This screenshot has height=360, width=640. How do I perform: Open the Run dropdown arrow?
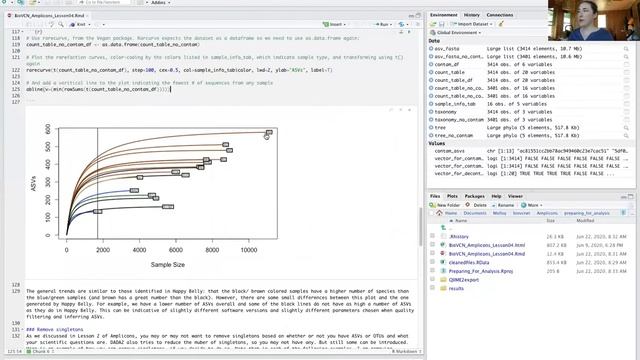tap(391, 24)
